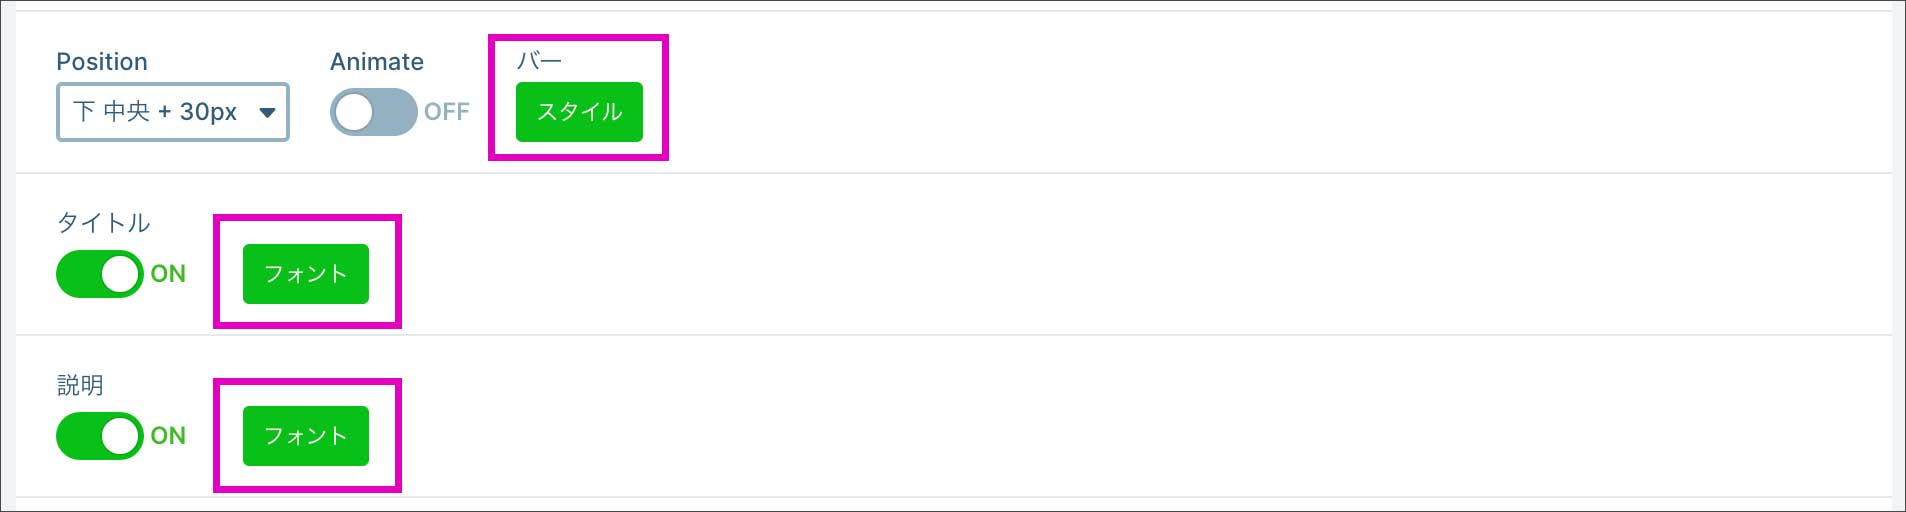Click the Position field label
Viewport: 1906px width, 512px height.
click(102, 62)
